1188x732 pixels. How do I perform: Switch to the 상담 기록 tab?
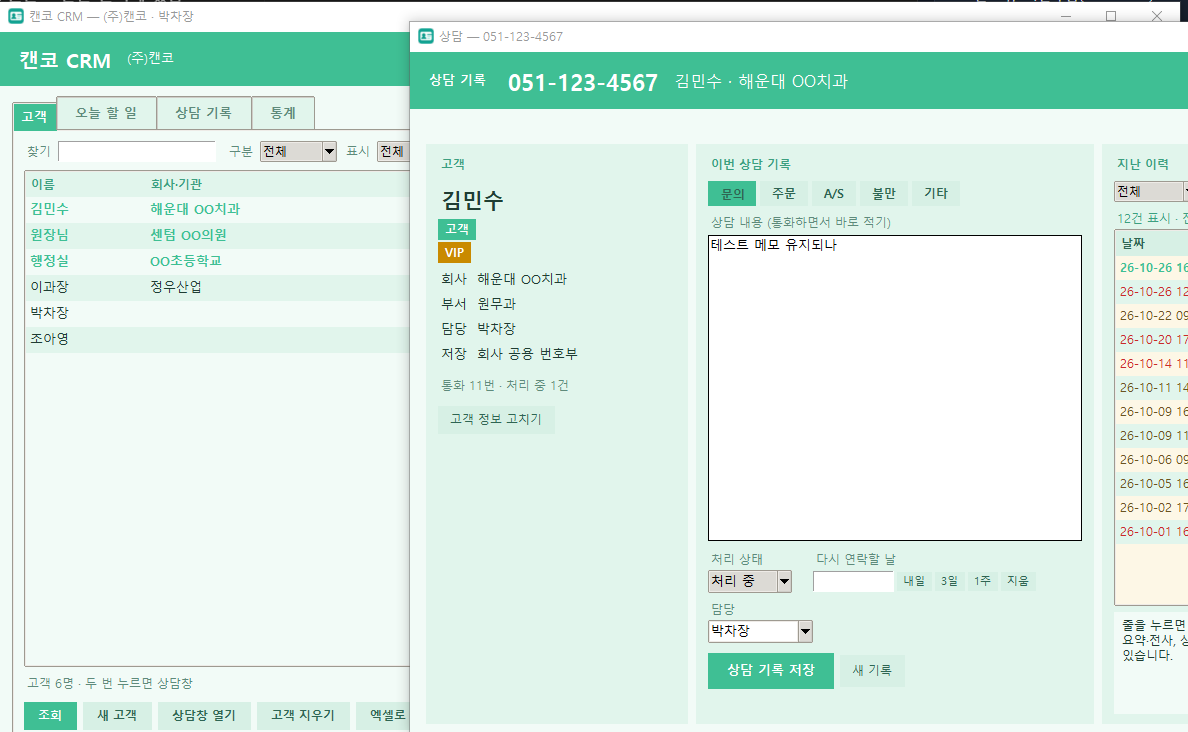click(203, 113)
